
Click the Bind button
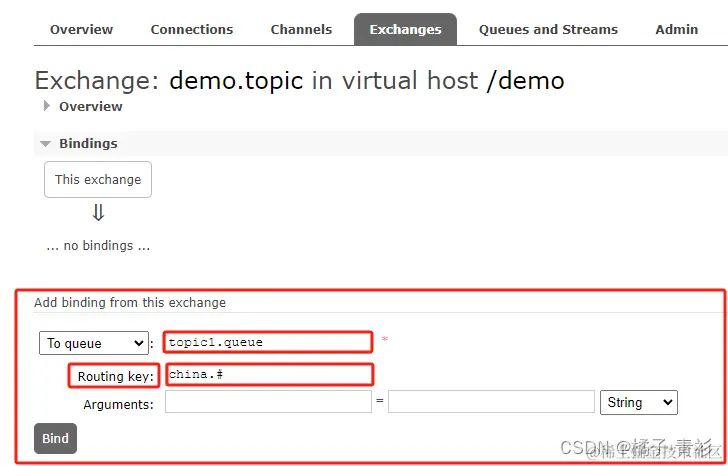55,438
